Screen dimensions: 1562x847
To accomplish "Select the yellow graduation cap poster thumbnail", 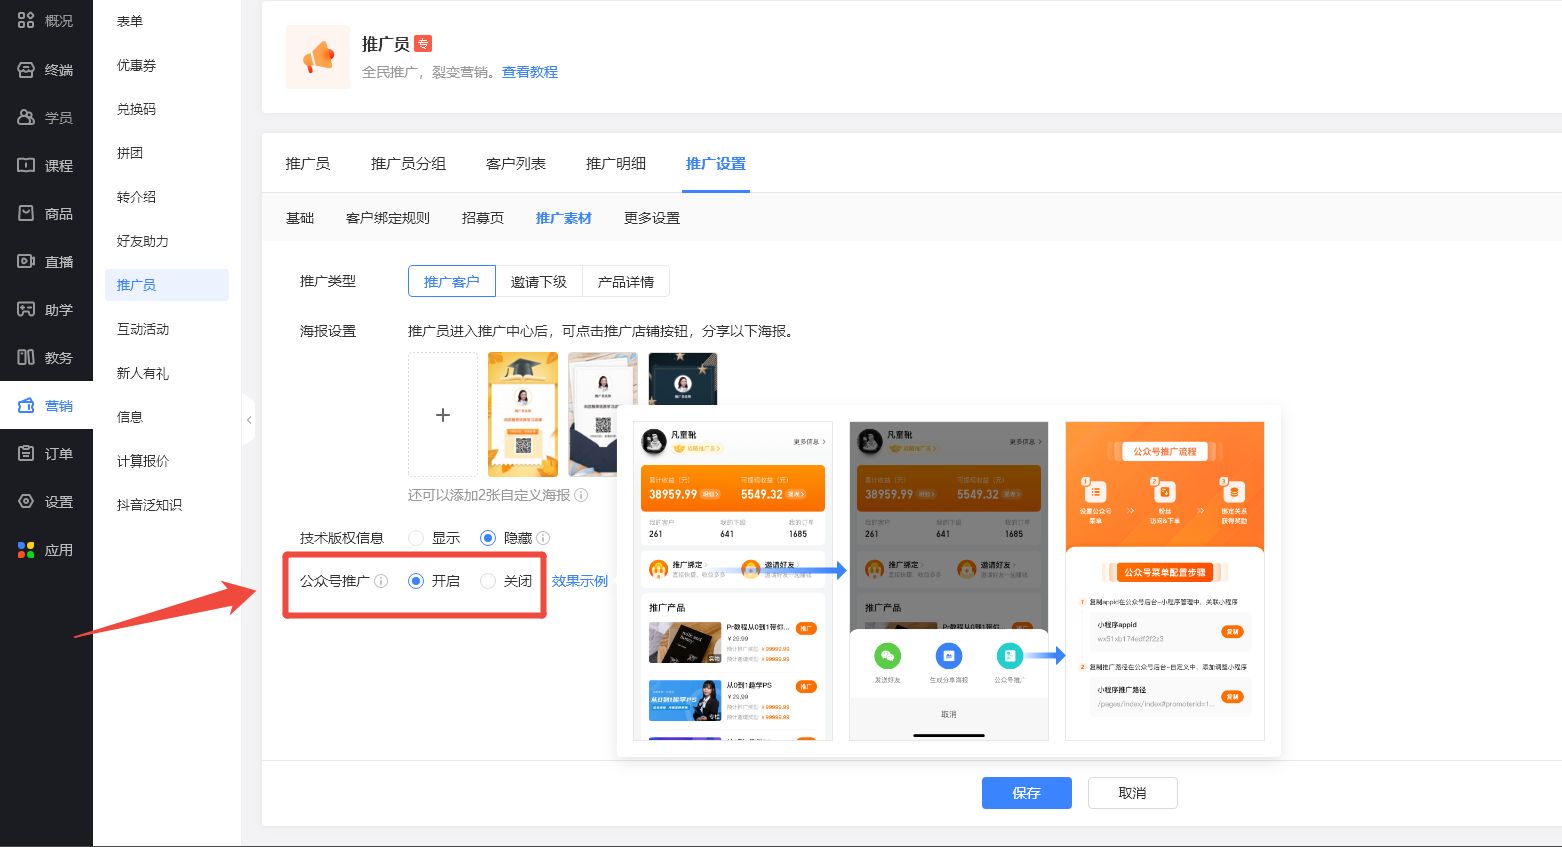I will click(522, 414).
